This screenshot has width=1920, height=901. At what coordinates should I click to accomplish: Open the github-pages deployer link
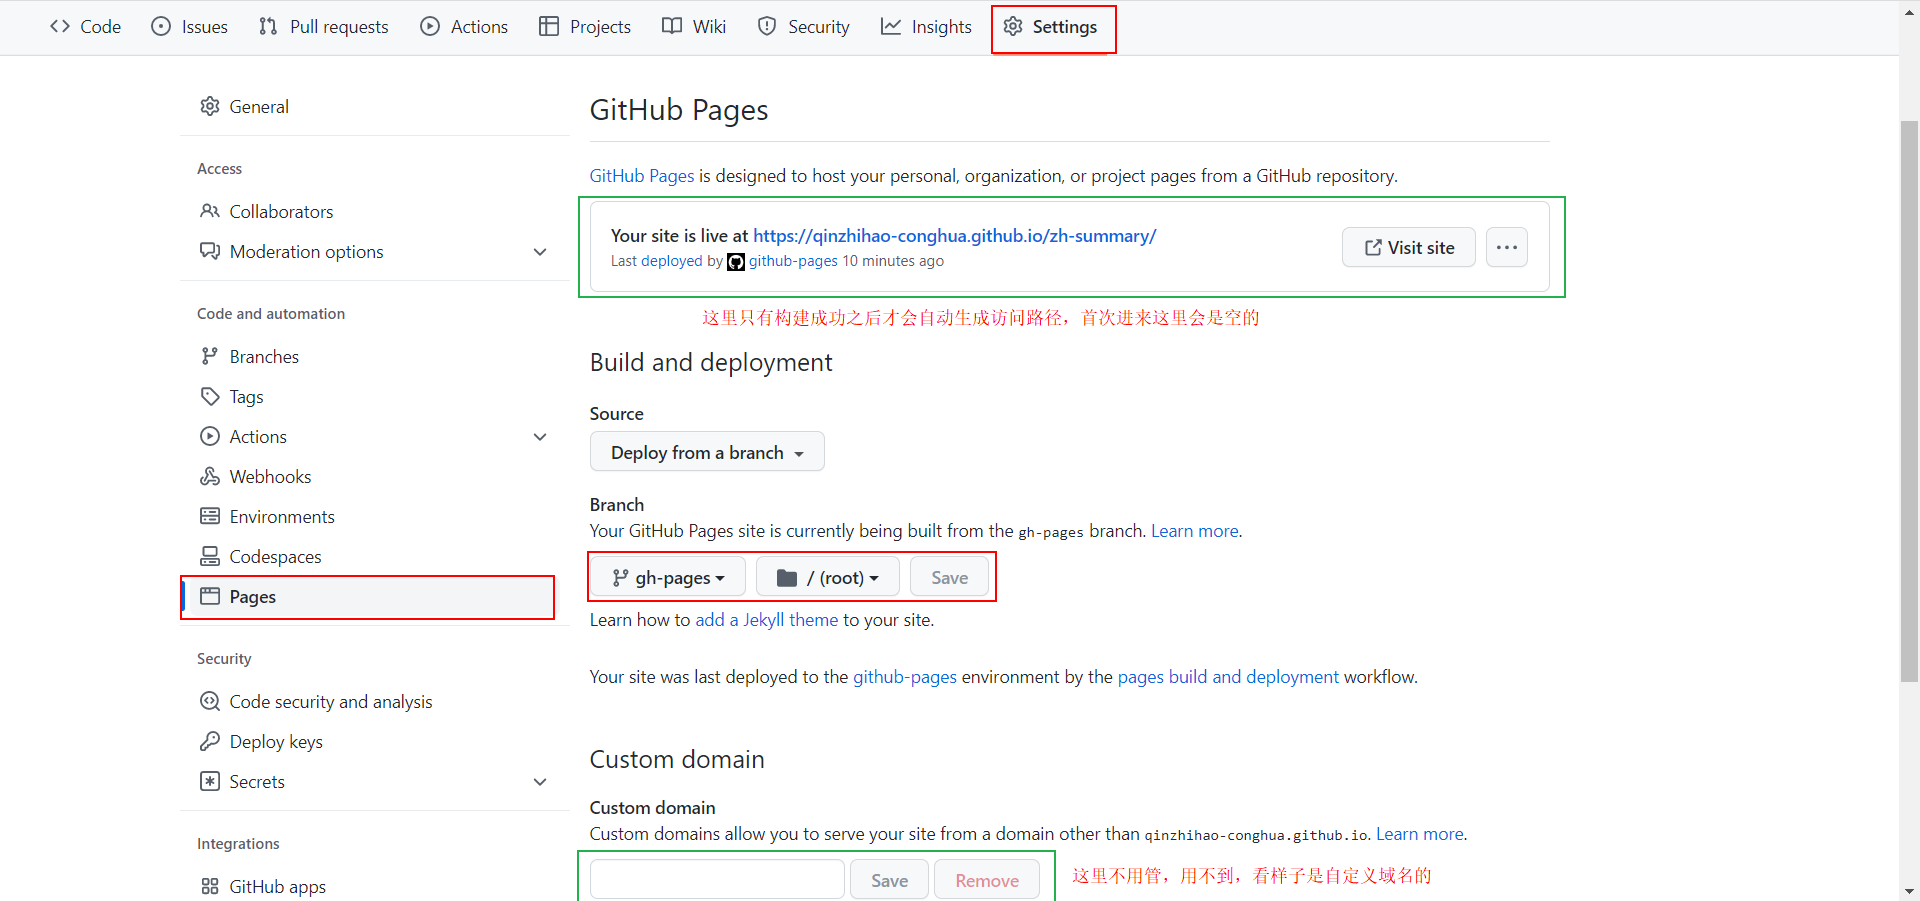tap(793, 261)
